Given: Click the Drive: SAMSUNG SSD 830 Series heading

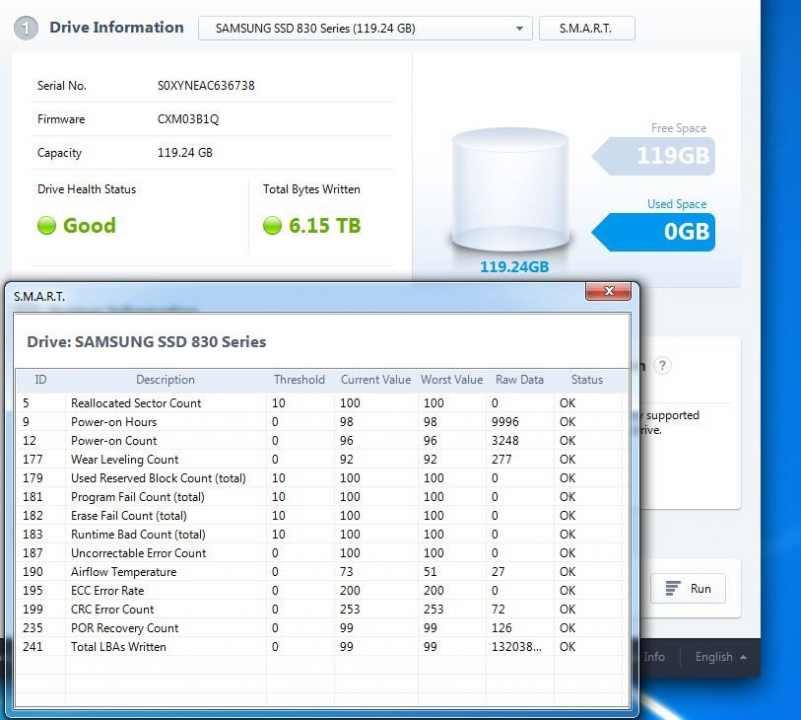Looking at the screenshot, I should (147, 342).
